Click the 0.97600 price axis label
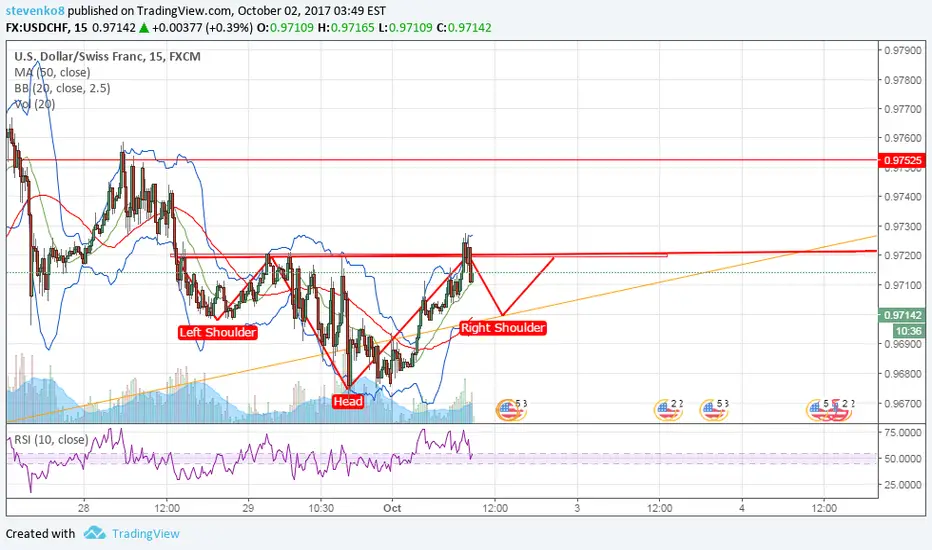The height and width of the screenshot is (550, 932). click(x=903, y=138)
